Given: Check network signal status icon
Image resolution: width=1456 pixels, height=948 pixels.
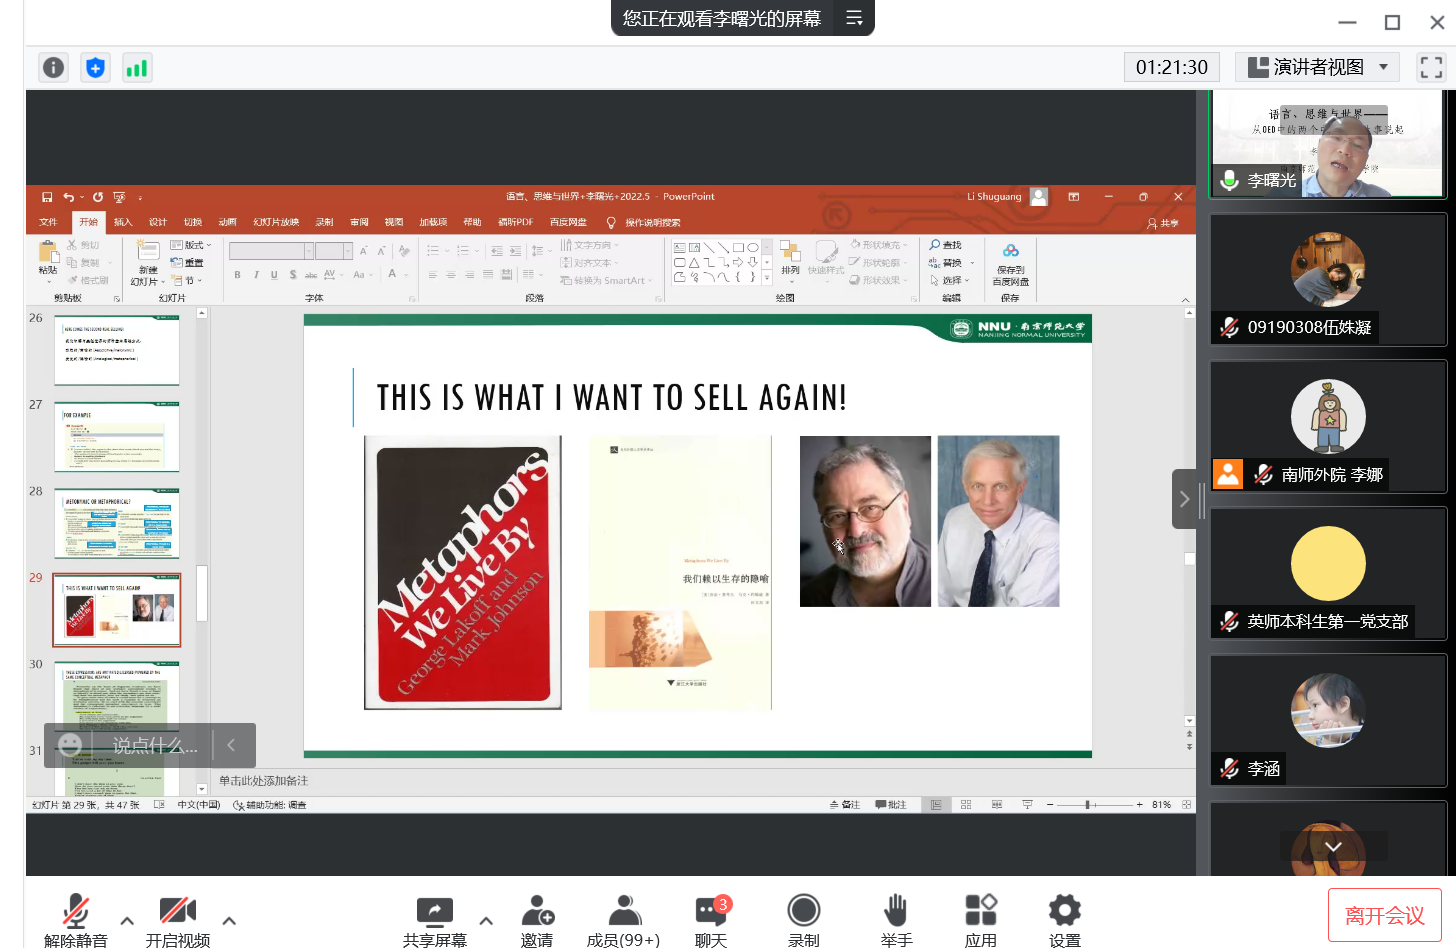Looking at the screenshot, I should [x=137, y=67].
